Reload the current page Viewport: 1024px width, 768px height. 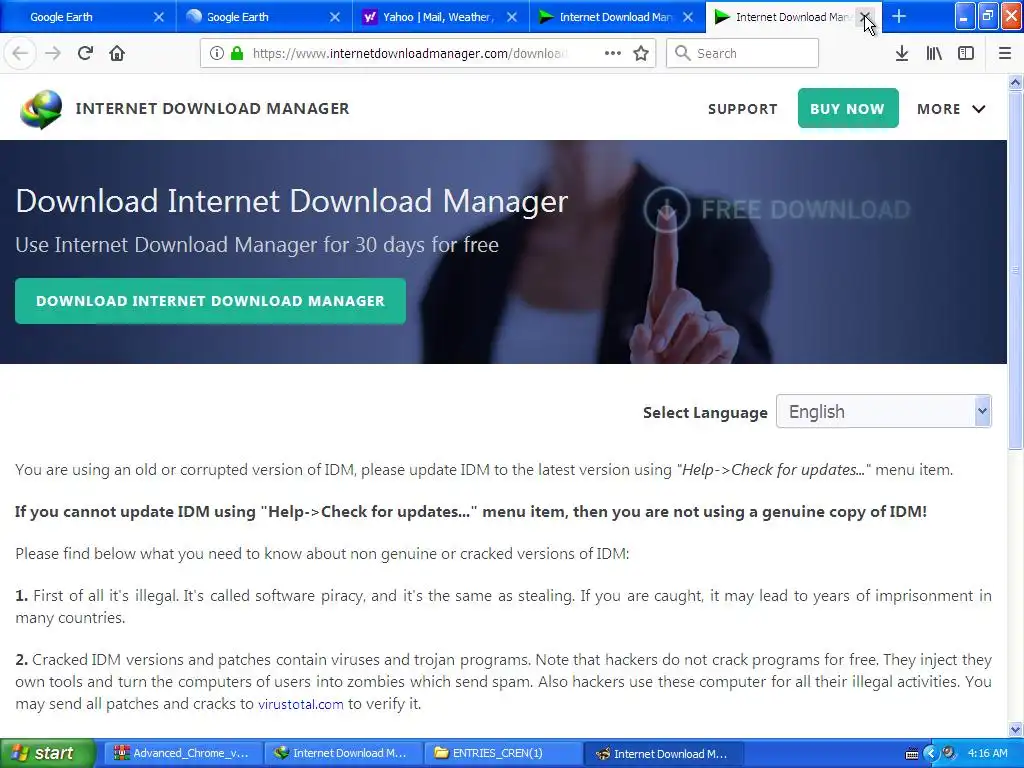click(x=86, y=53)
